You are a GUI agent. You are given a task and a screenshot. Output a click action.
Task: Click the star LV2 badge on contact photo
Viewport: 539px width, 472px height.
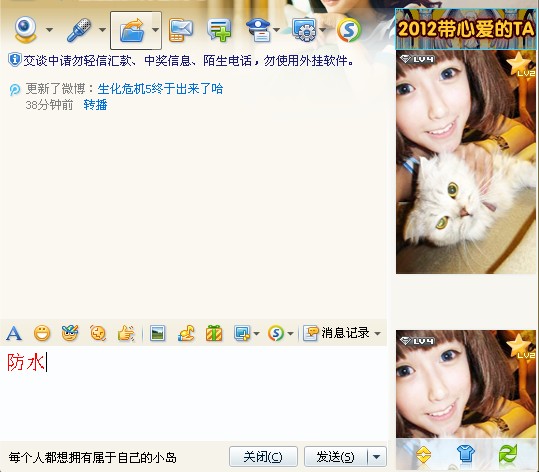tap(520, 65)
